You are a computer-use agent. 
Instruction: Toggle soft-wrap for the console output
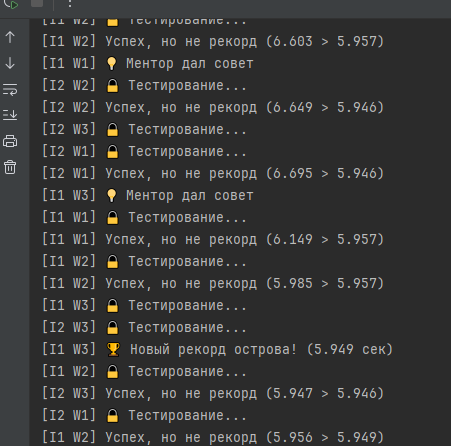(x=10, y=90)
